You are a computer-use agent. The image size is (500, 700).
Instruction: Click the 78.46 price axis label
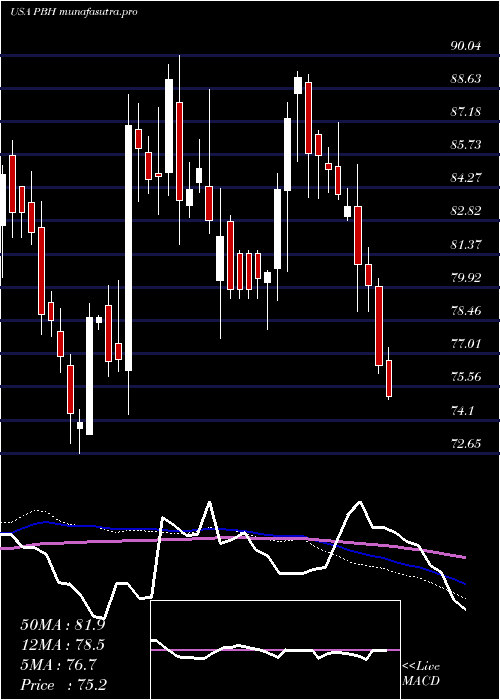pos(467,310)
